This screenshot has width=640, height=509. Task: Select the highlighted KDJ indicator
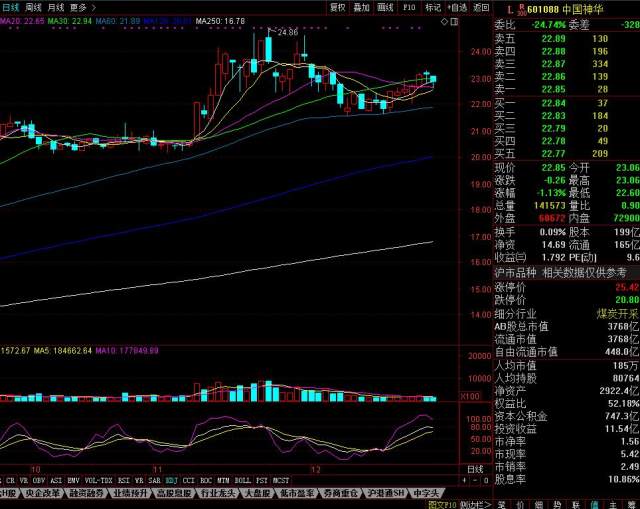click(x=171, y=480)
